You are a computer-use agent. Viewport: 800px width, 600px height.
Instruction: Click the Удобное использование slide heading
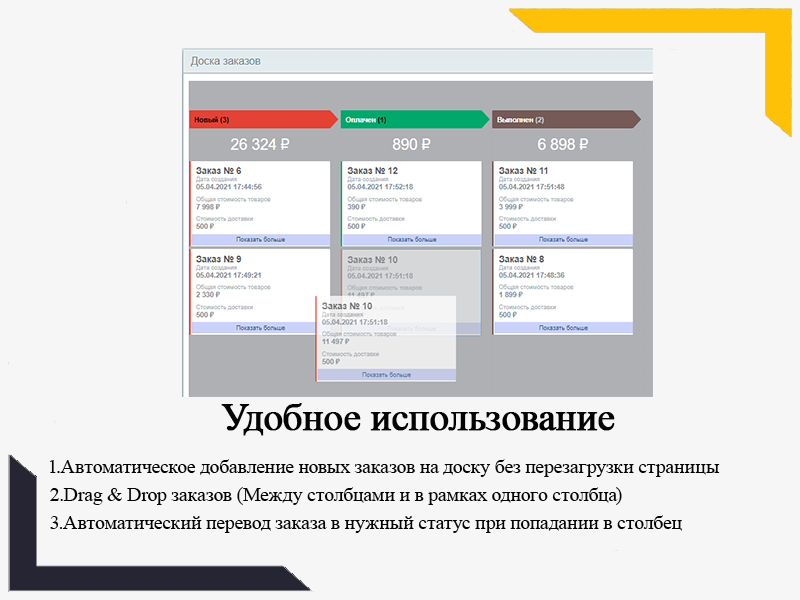[417, 417]
